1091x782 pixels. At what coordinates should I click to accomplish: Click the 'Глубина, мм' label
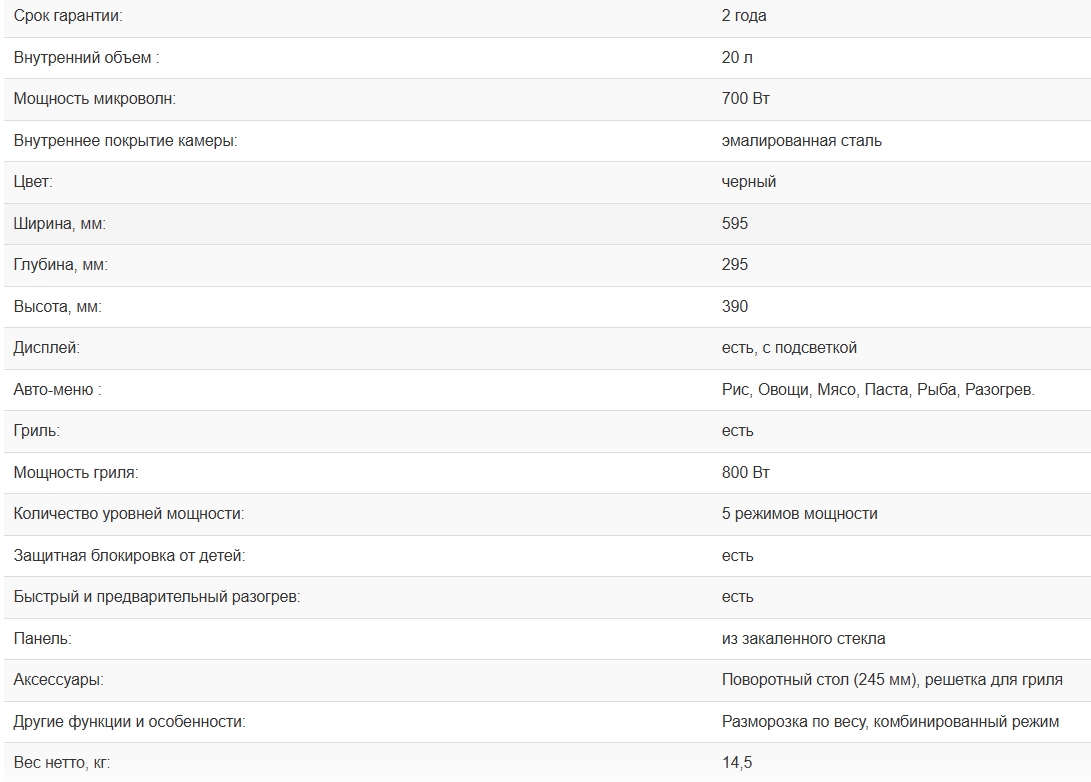60,265
